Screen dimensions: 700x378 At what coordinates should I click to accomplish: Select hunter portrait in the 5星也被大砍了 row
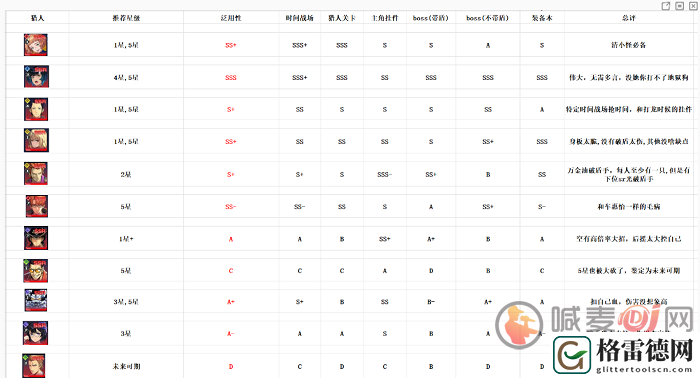click(x=36, y=271)
